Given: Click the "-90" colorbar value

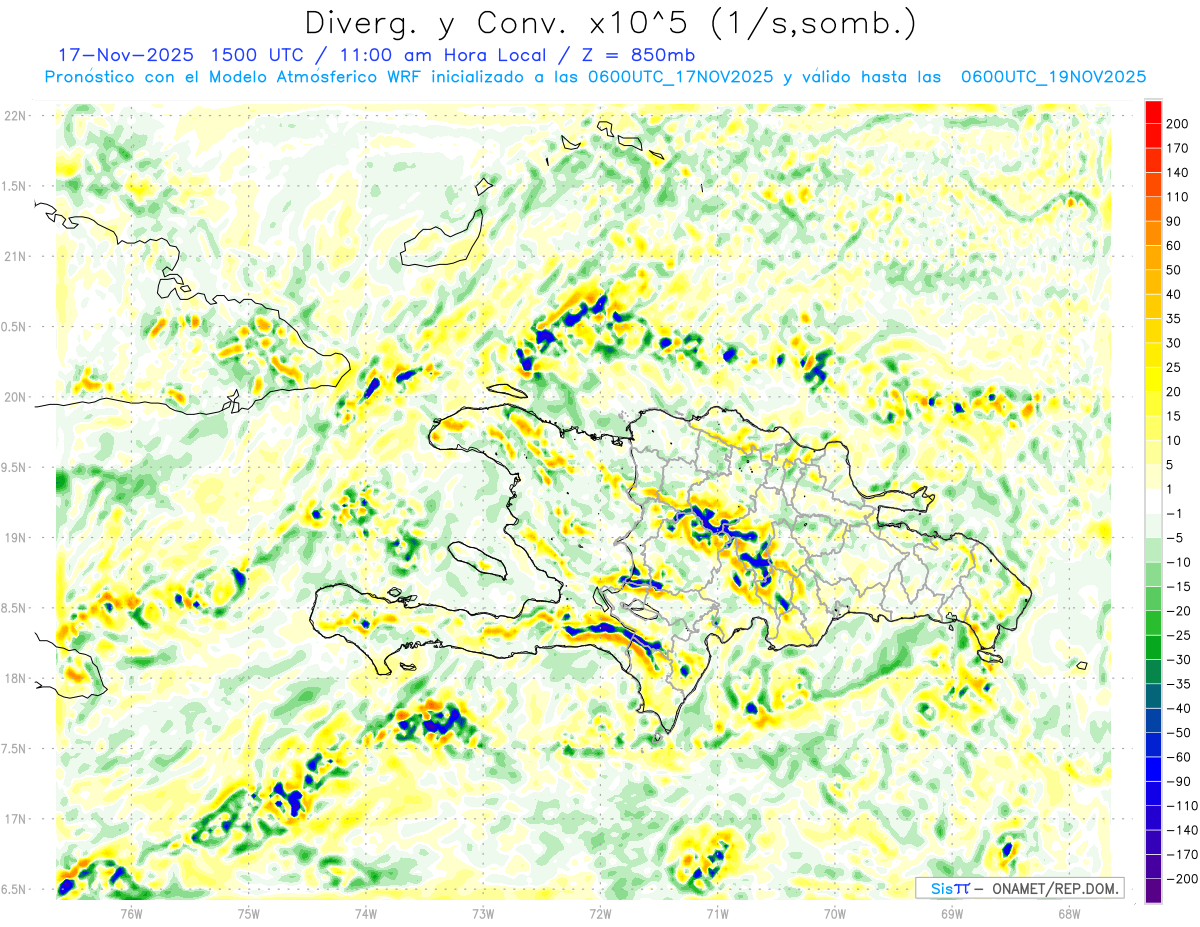Looking at the screenshot, I should tap(1180, 782).
